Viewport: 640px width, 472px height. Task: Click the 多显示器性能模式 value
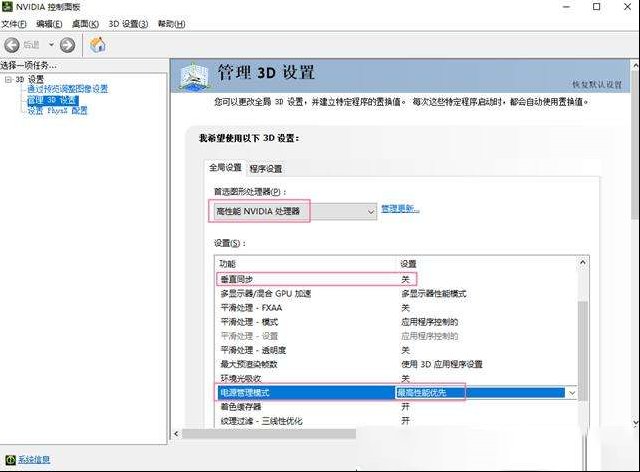point(433,294)
